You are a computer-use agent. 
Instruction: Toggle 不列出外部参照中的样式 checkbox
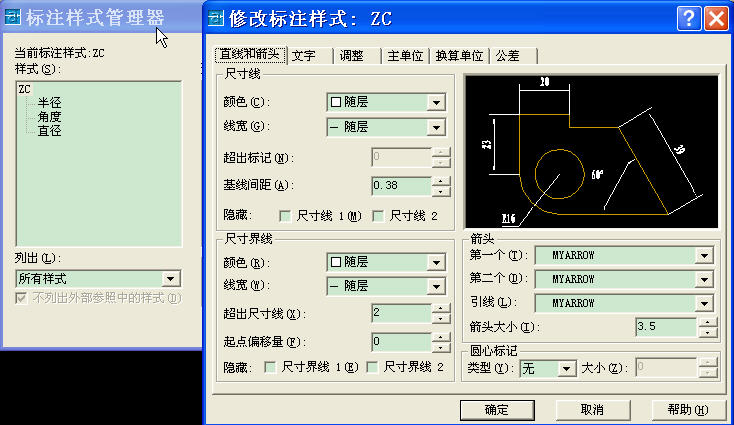[x=21, y=298]
